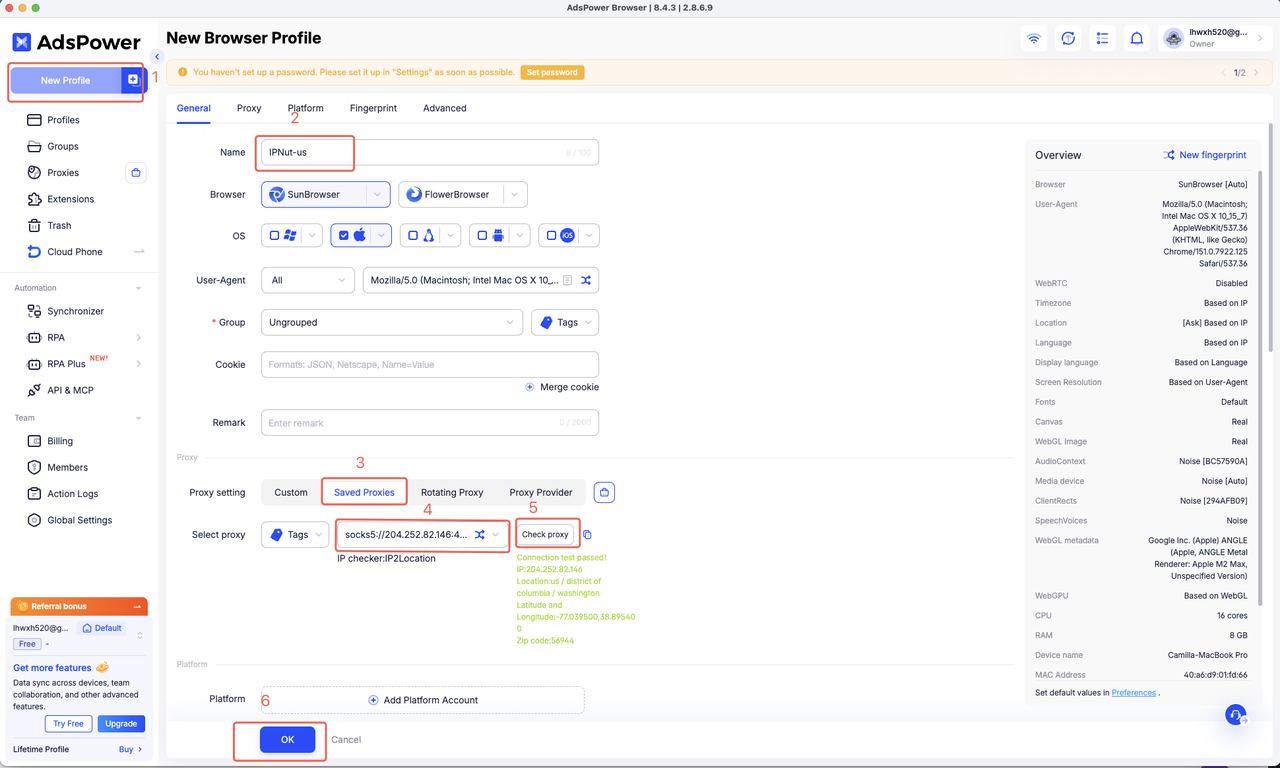Click the User-Agent list document icon
Image resolution: width=1280 pixels, height=768 pixels.
coord(567,280)
